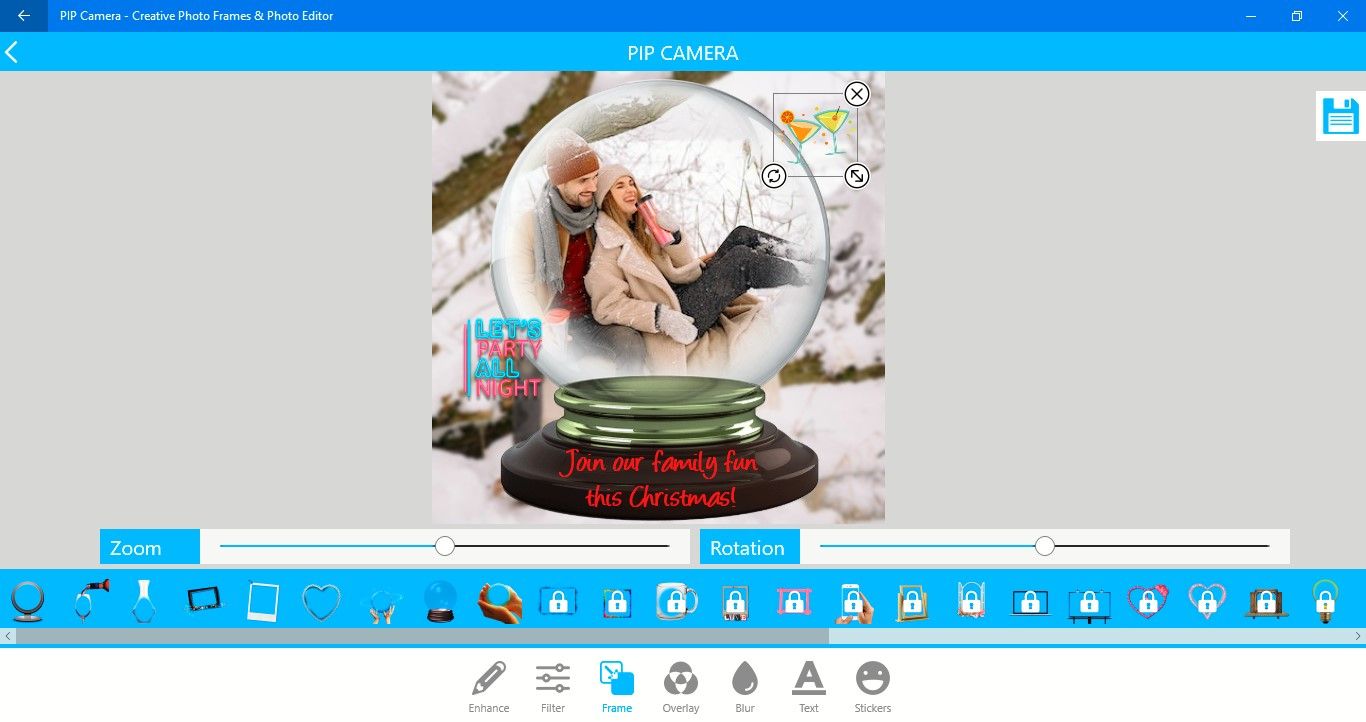The image size is (1366, 722).
Task: Open the Filter tool
Action: coord(553,687)
